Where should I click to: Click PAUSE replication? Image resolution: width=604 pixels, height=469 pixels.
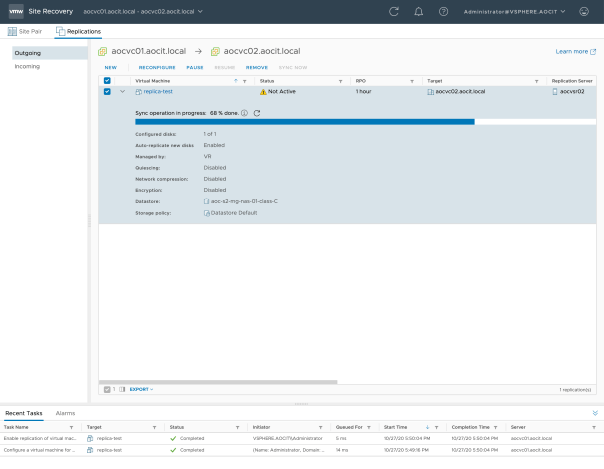tap(195, 67)
